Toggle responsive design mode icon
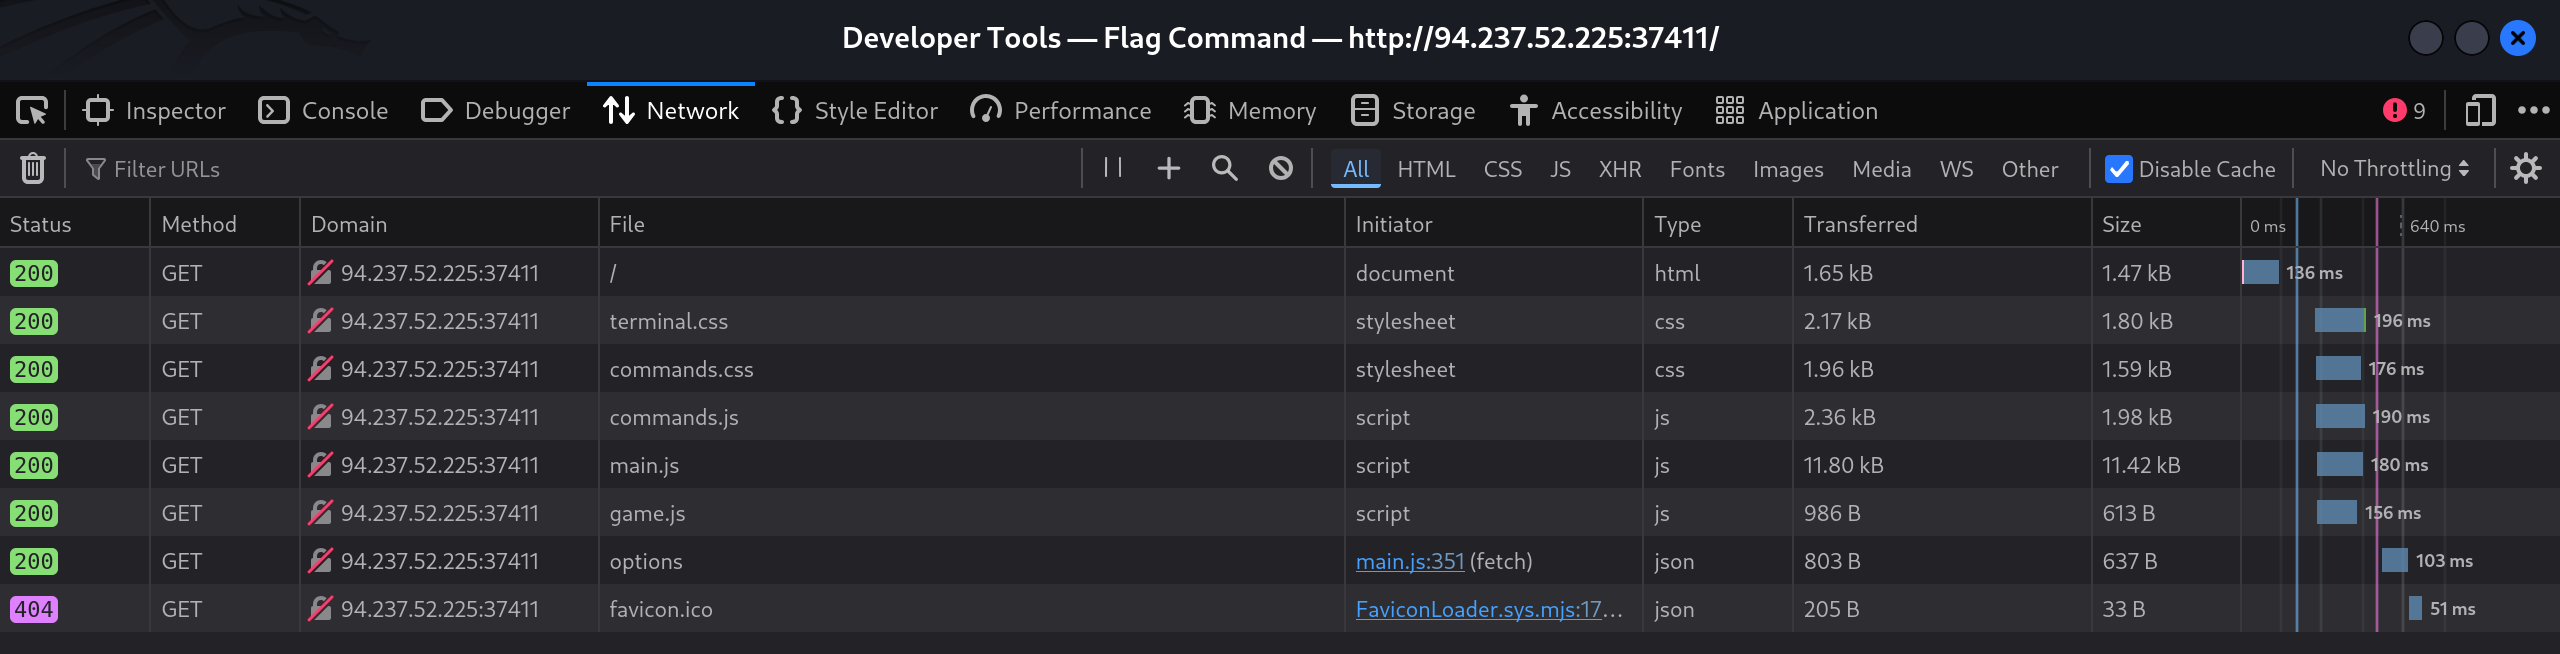2560x654 pixels. coord(2480,110)
